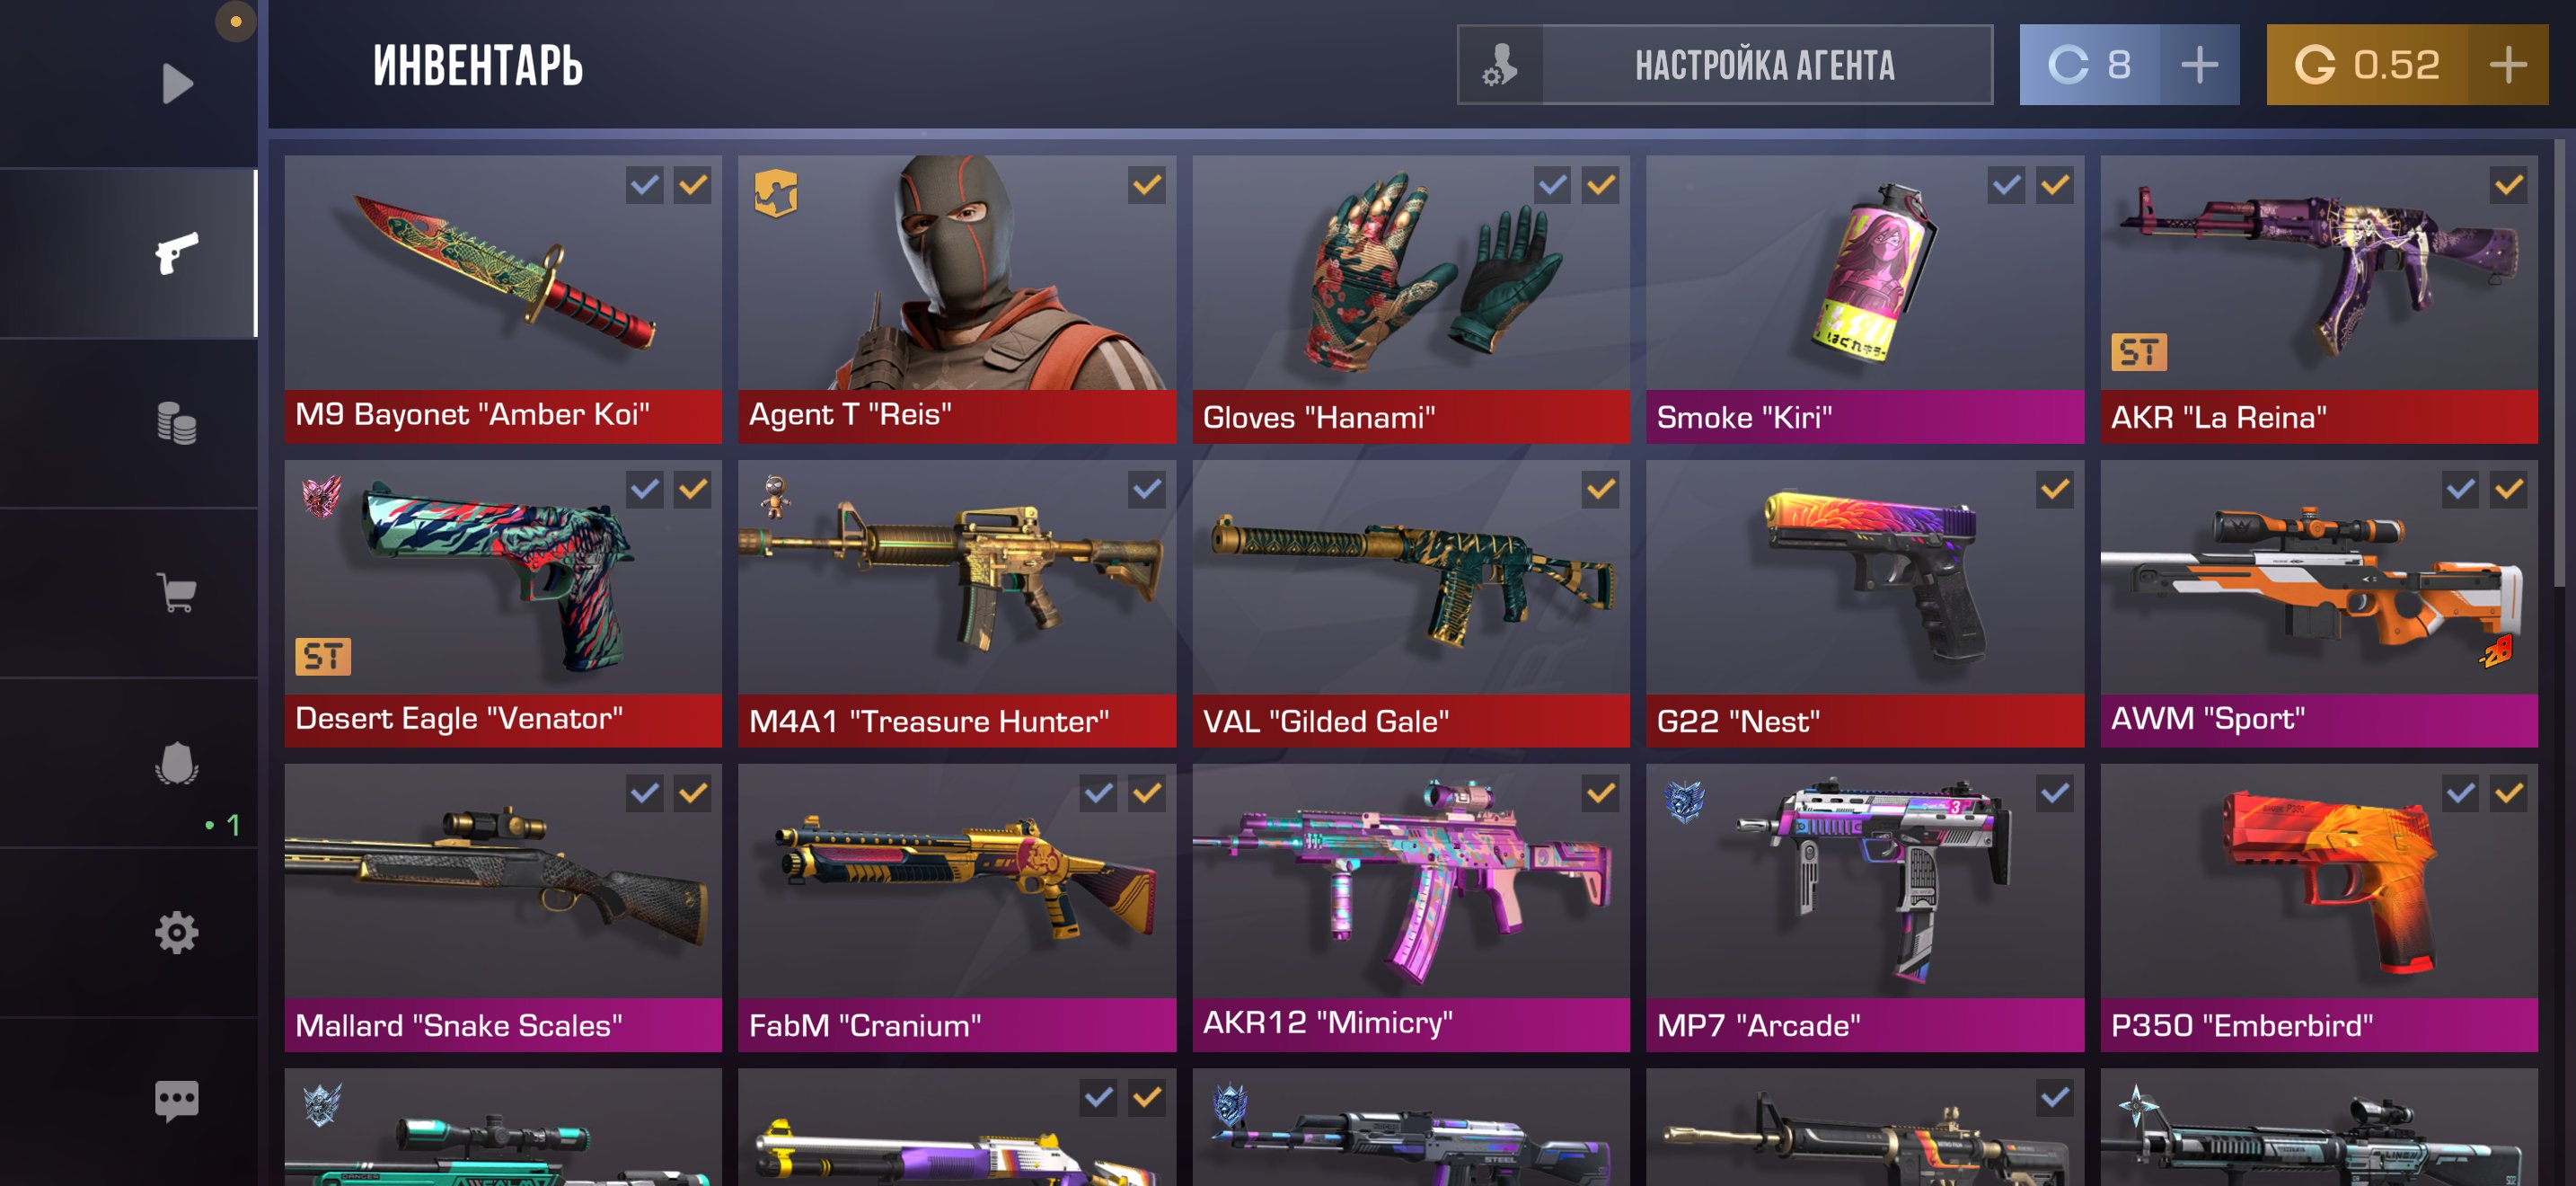This screenshot has height=1186, width=2576.
Task: Add gold currency with plus button
Action: (x=2508, y=65)
